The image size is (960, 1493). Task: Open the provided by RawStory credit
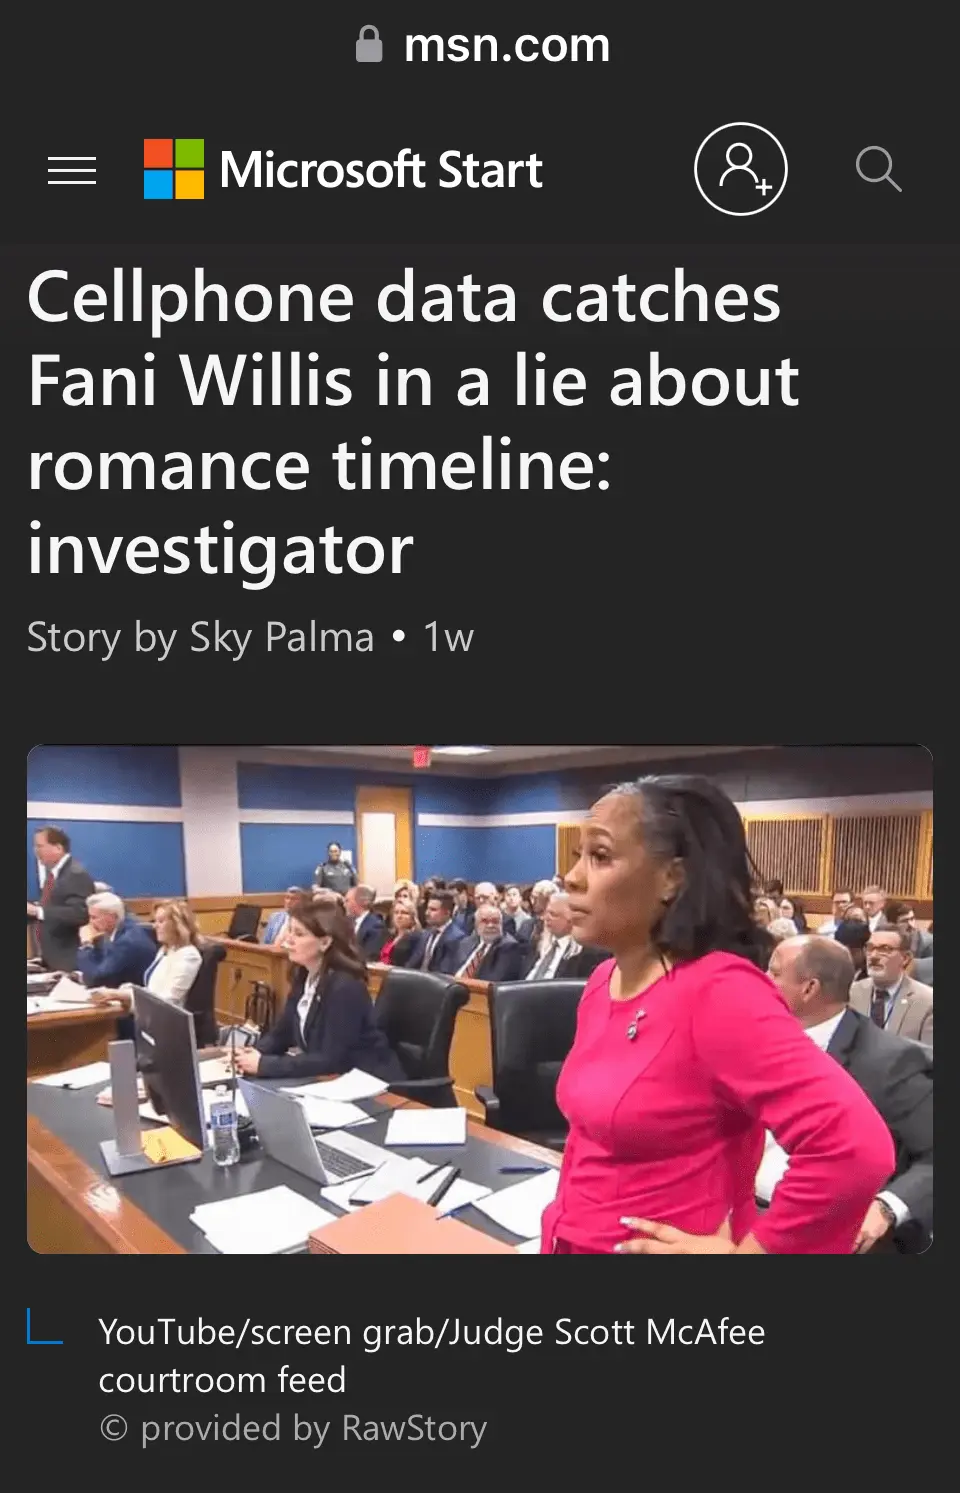[313, 1428]
